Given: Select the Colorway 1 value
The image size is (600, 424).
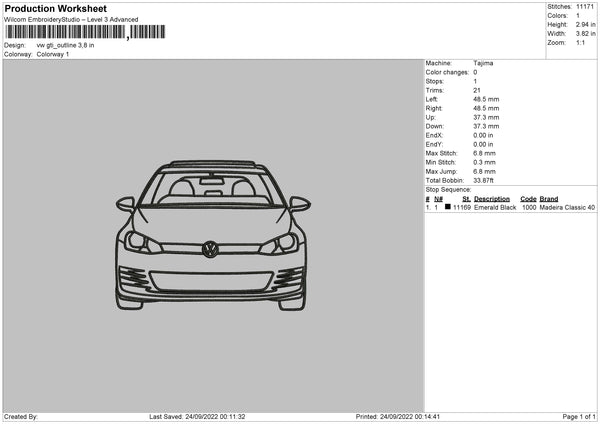Looking at the screenshot, I should 53,54.
